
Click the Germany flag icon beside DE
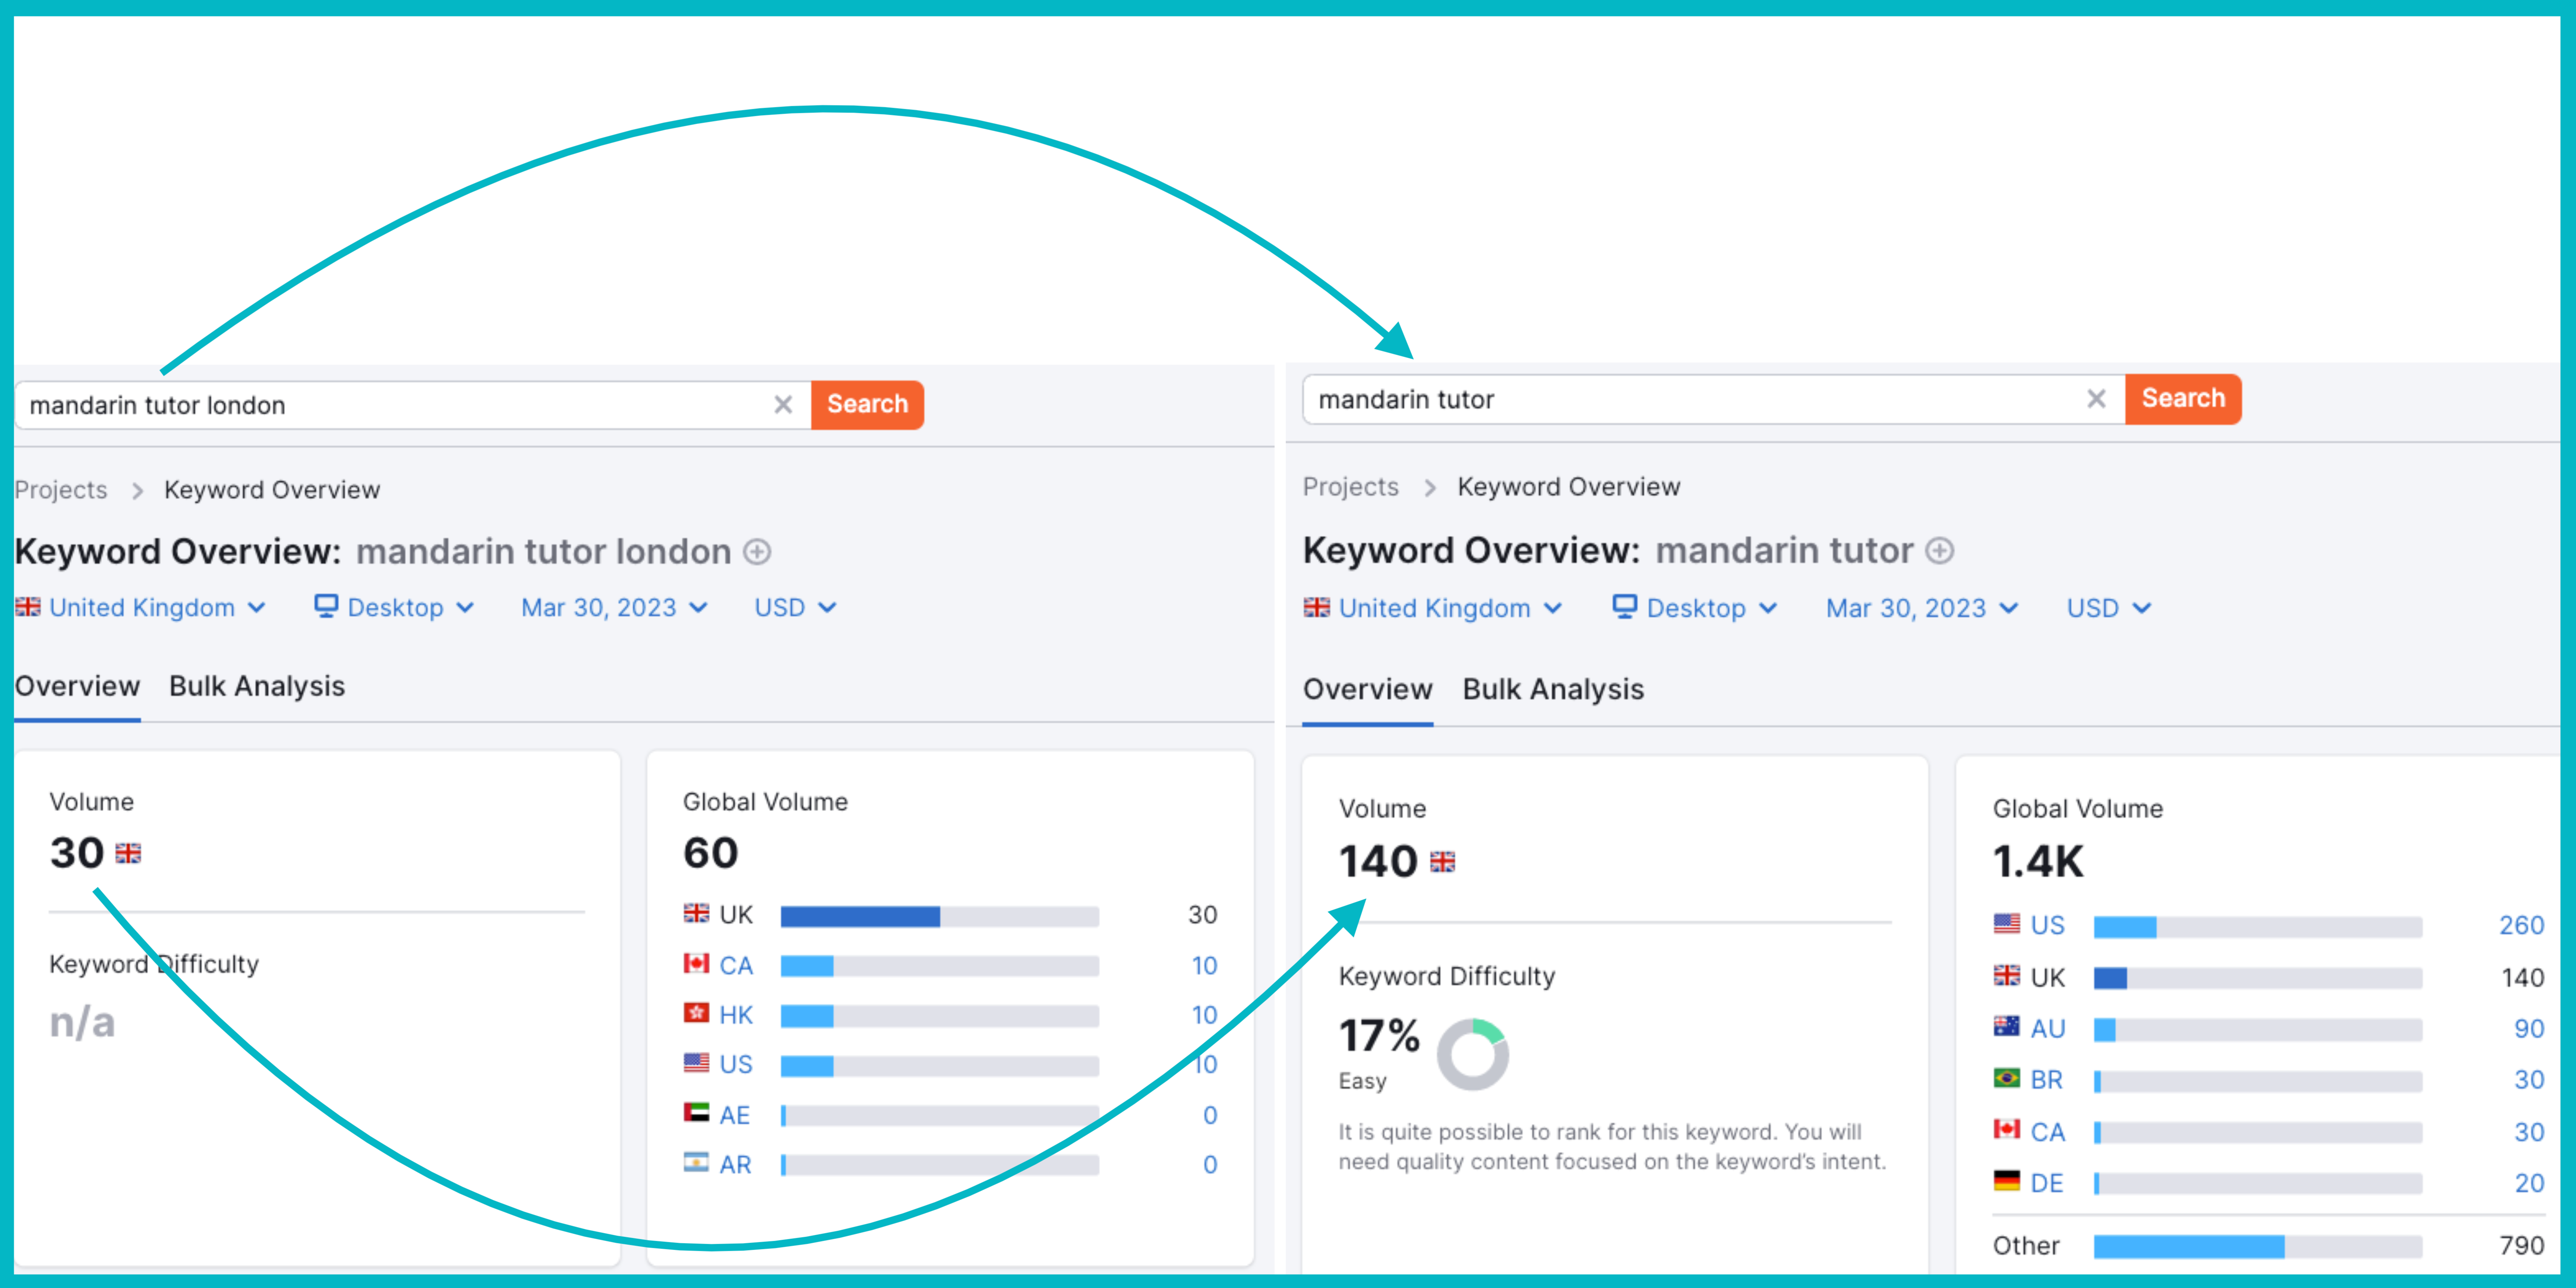(2006, 1181)
